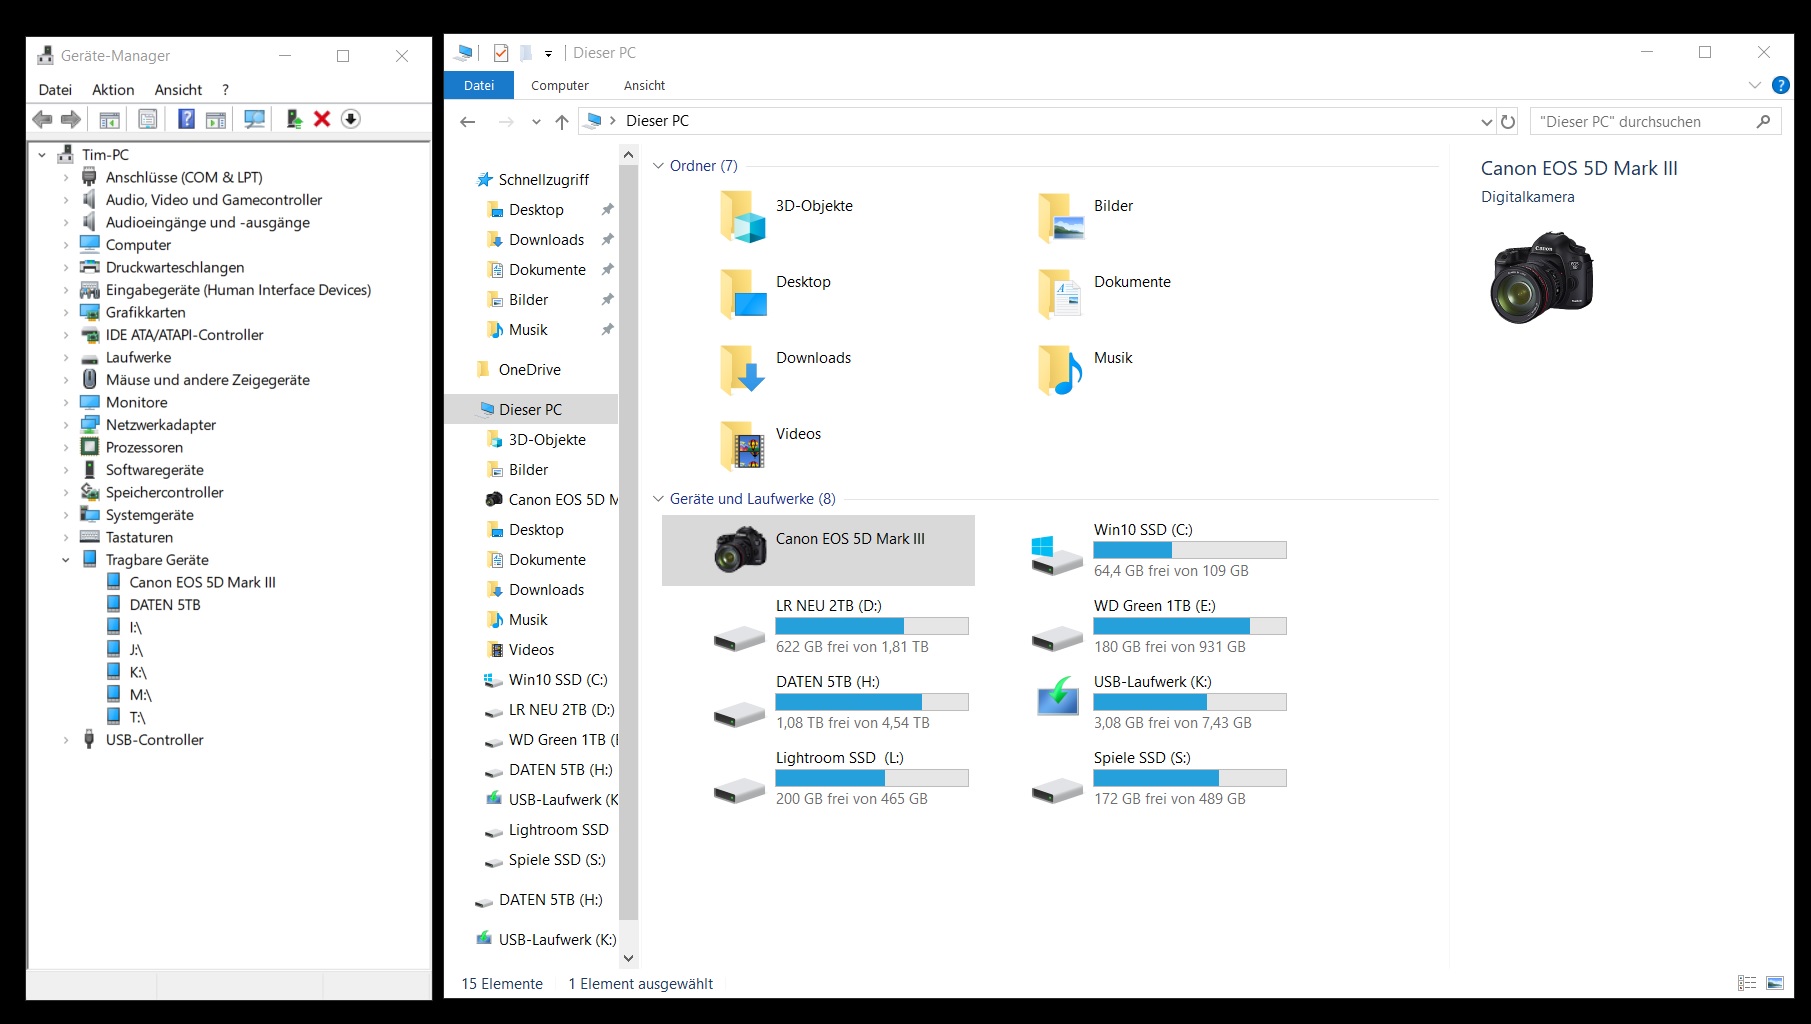Click the properties checkmark in quick access toolbar
The width and height of the screenshot is (1811, 1024).
click(x=501, y=53)
